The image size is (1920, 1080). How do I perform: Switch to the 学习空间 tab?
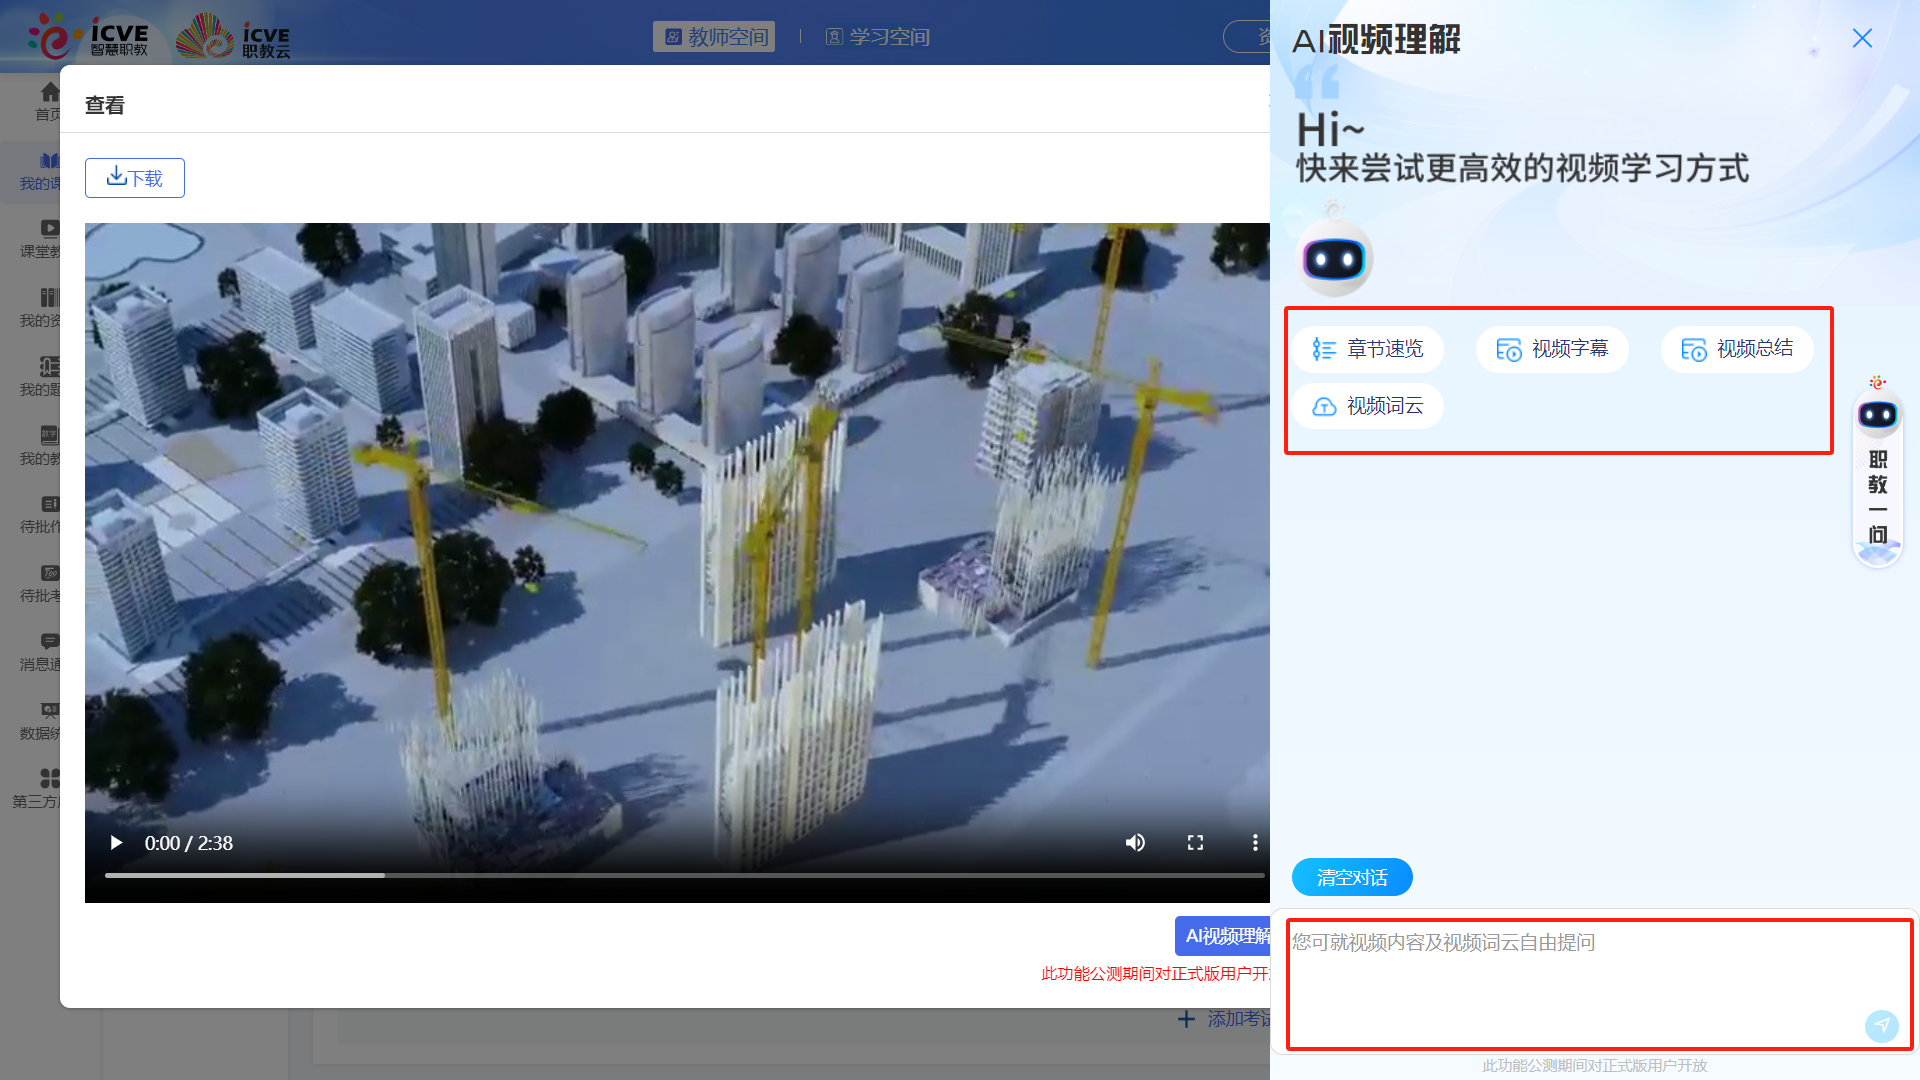[x=877, y=36]
